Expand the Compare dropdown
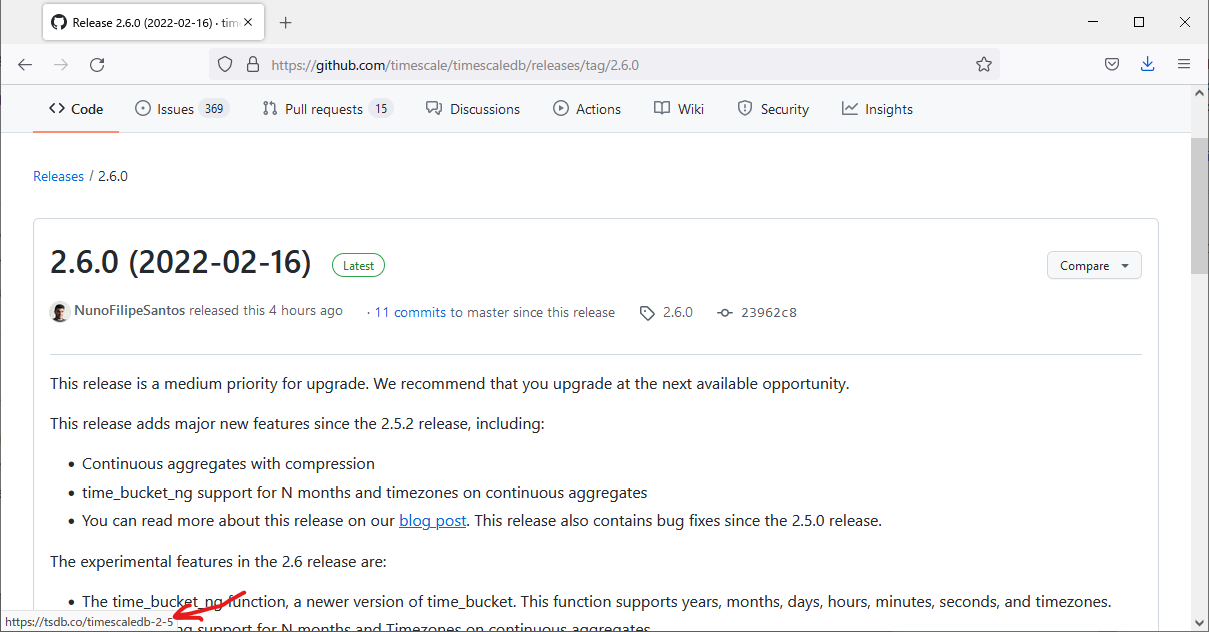This screenshot has height=632, width=1209. [x=1094, y=266]
